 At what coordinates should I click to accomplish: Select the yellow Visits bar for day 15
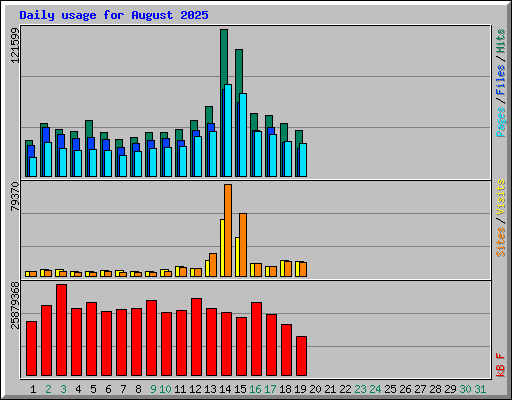click(x=237, y=257)
